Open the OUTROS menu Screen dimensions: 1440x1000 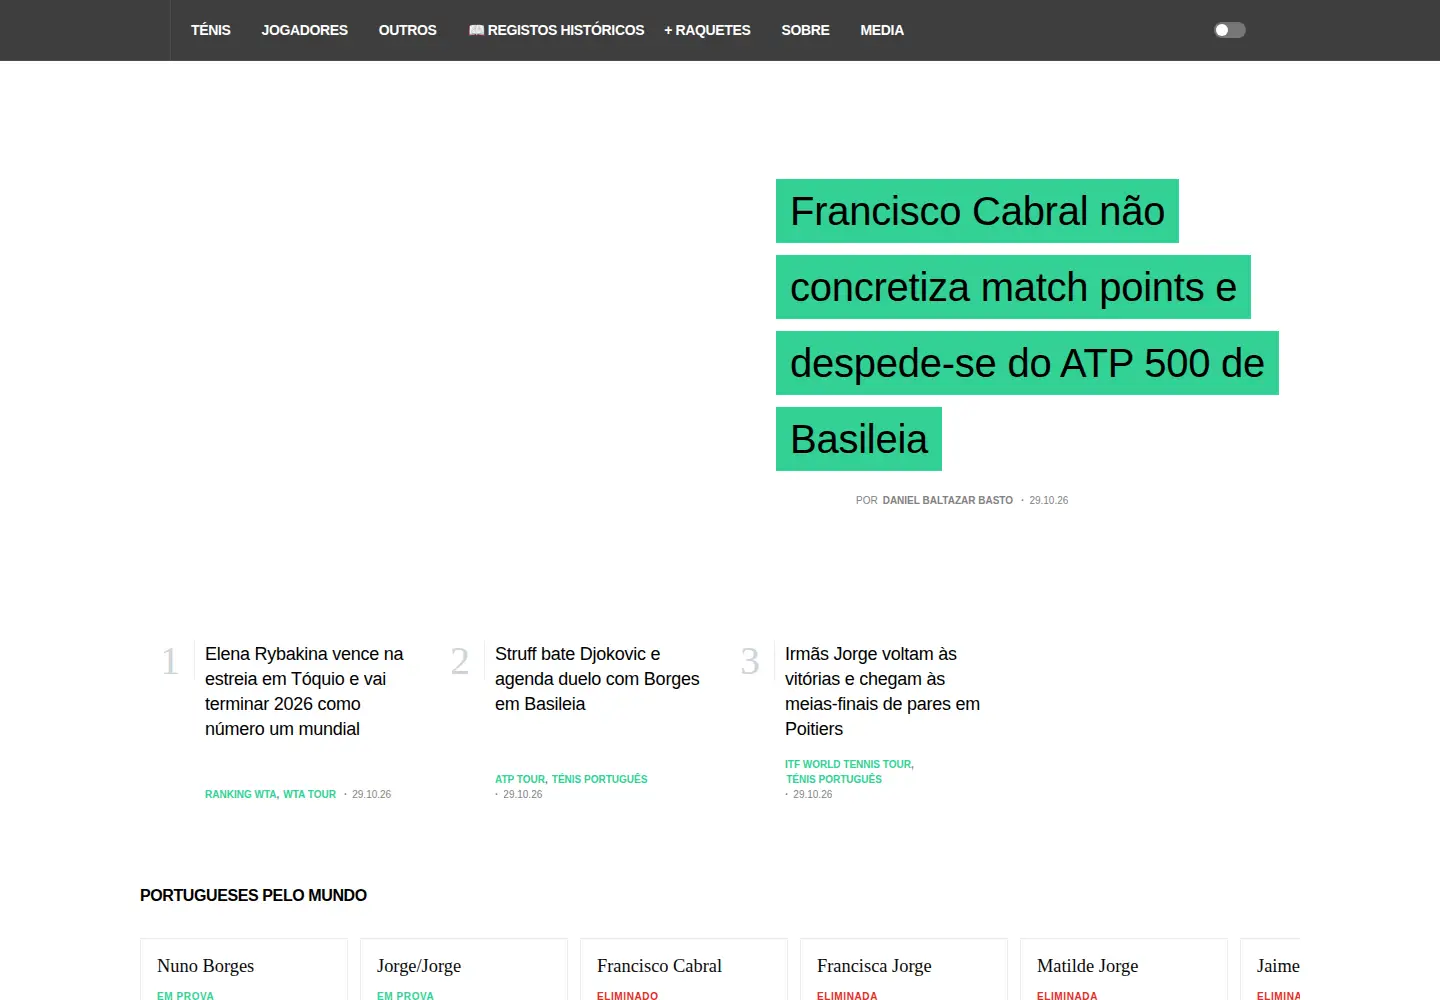(x=408, y=30)
